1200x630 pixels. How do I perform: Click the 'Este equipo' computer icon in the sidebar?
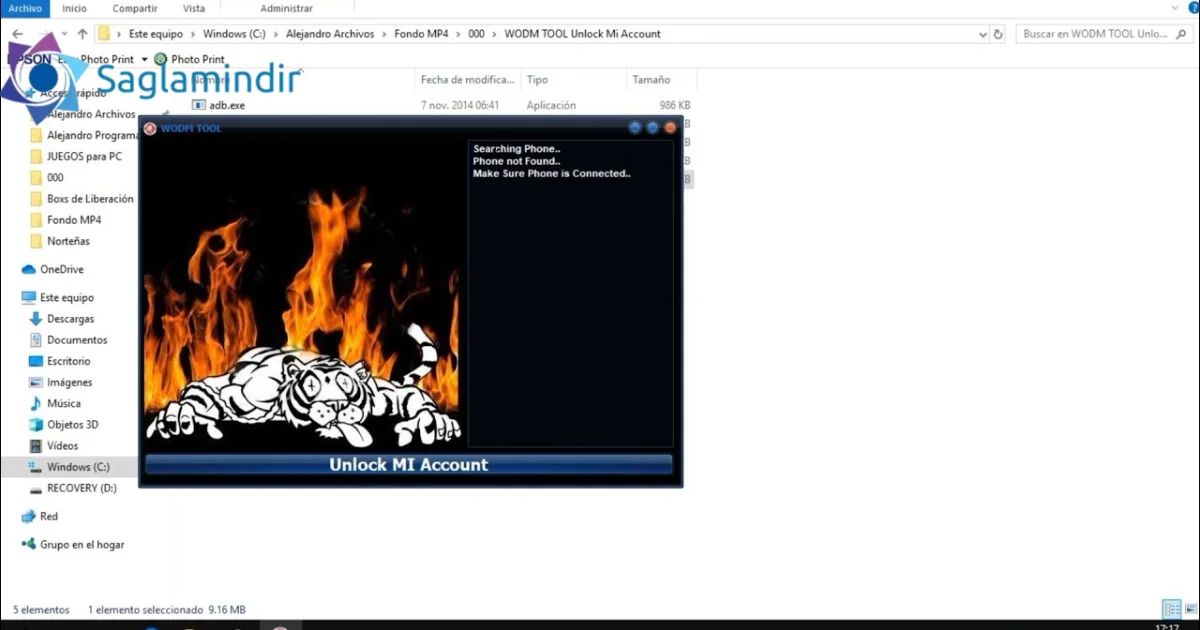point(29,298)
